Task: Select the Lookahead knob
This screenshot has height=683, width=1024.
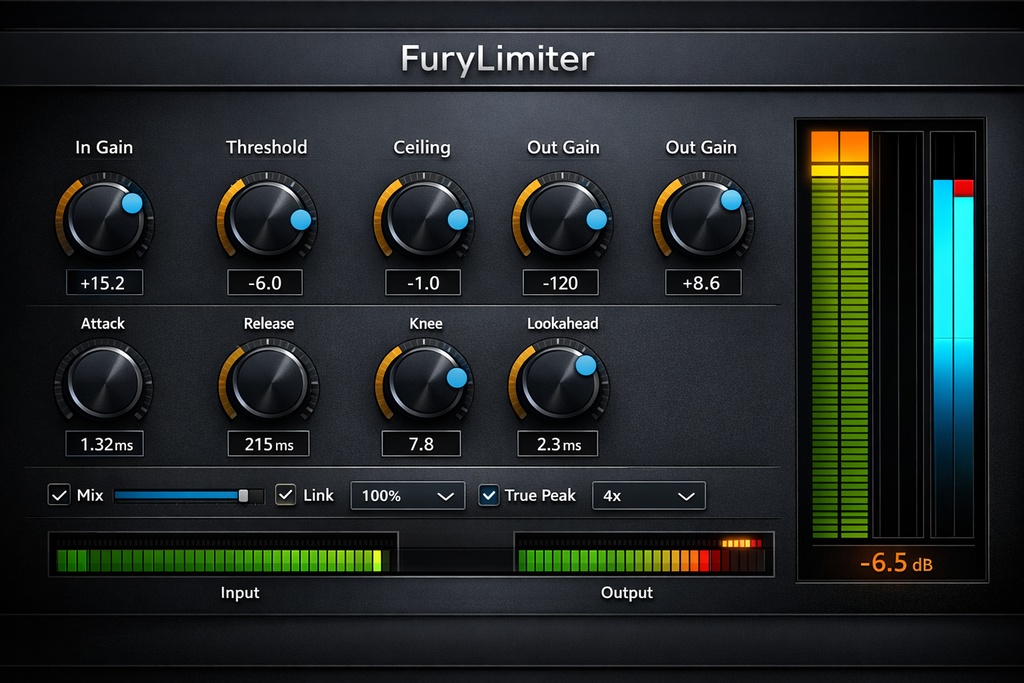Action: [558, 383]
